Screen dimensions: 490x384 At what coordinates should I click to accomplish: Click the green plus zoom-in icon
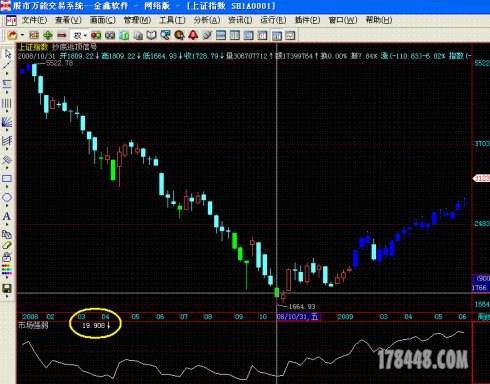click(48, 35)
